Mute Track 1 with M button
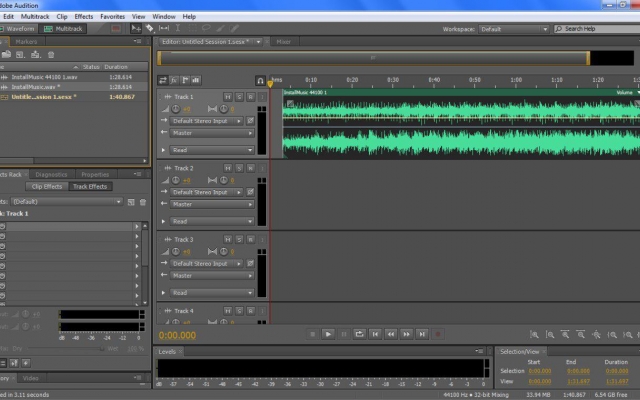This screenshot has height=400, width=640. (228, 97)
